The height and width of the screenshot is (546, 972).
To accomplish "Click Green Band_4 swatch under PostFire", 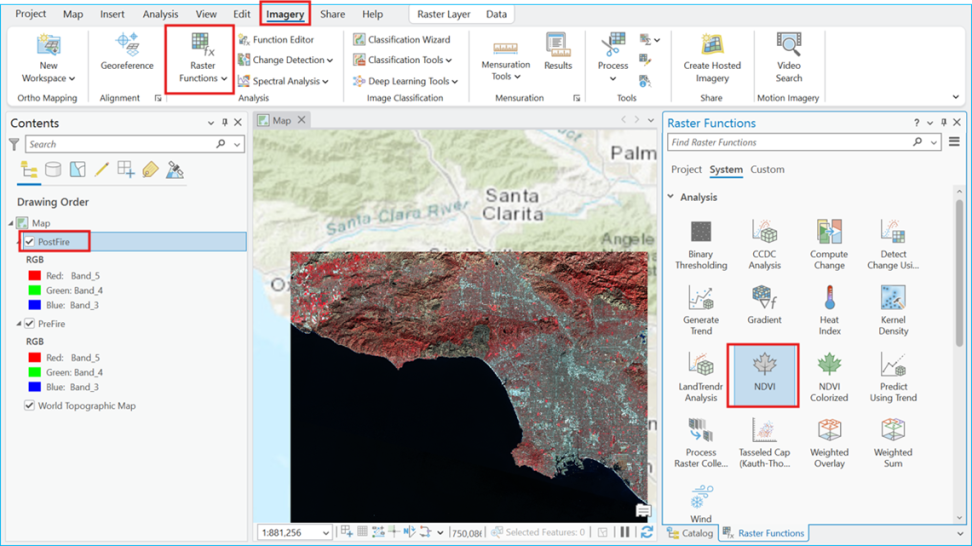I will (x=35, y=290).
